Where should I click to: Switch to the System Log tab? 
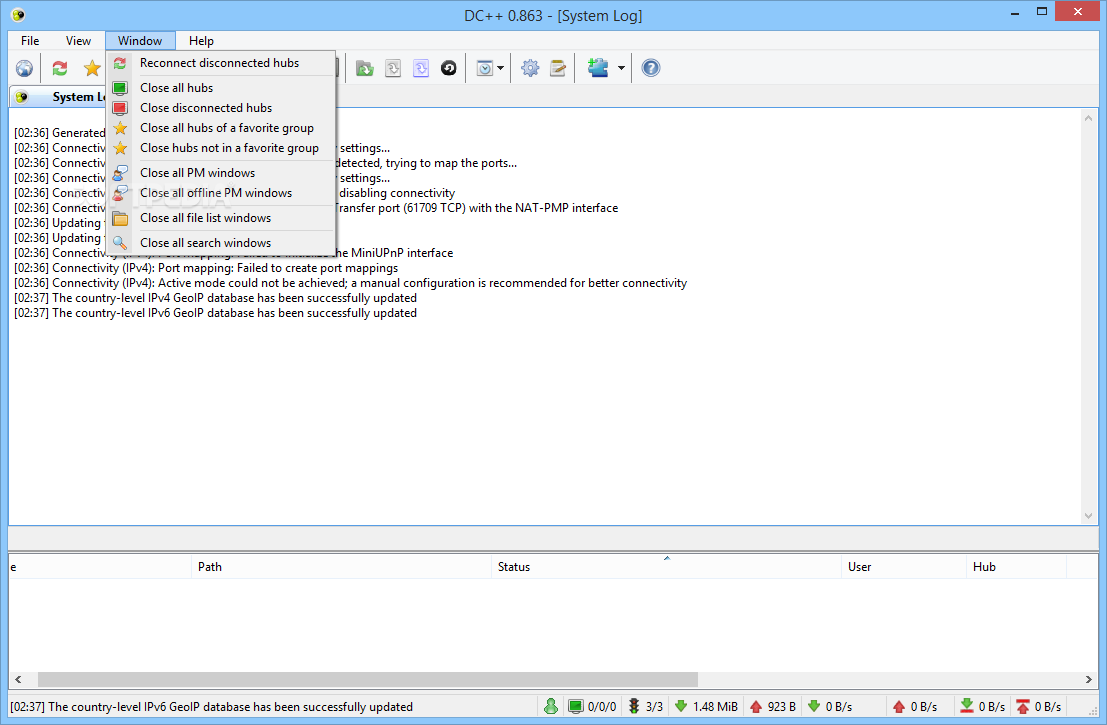click(58, 97)
